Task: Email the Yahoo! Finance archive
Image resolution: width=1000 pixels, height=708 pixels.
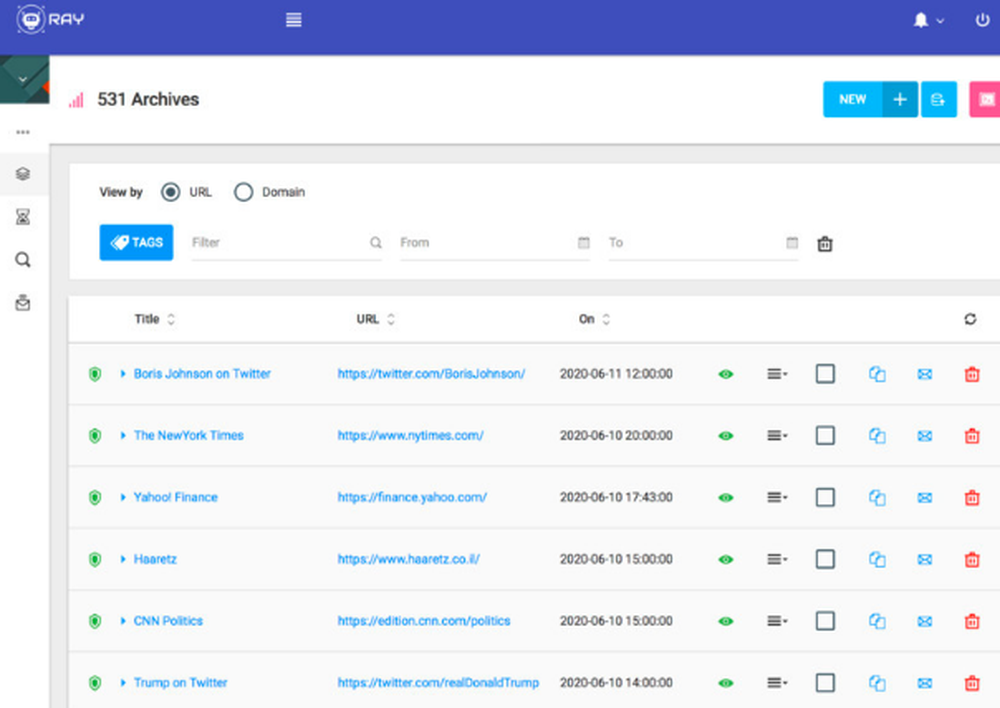Action: 924,498
